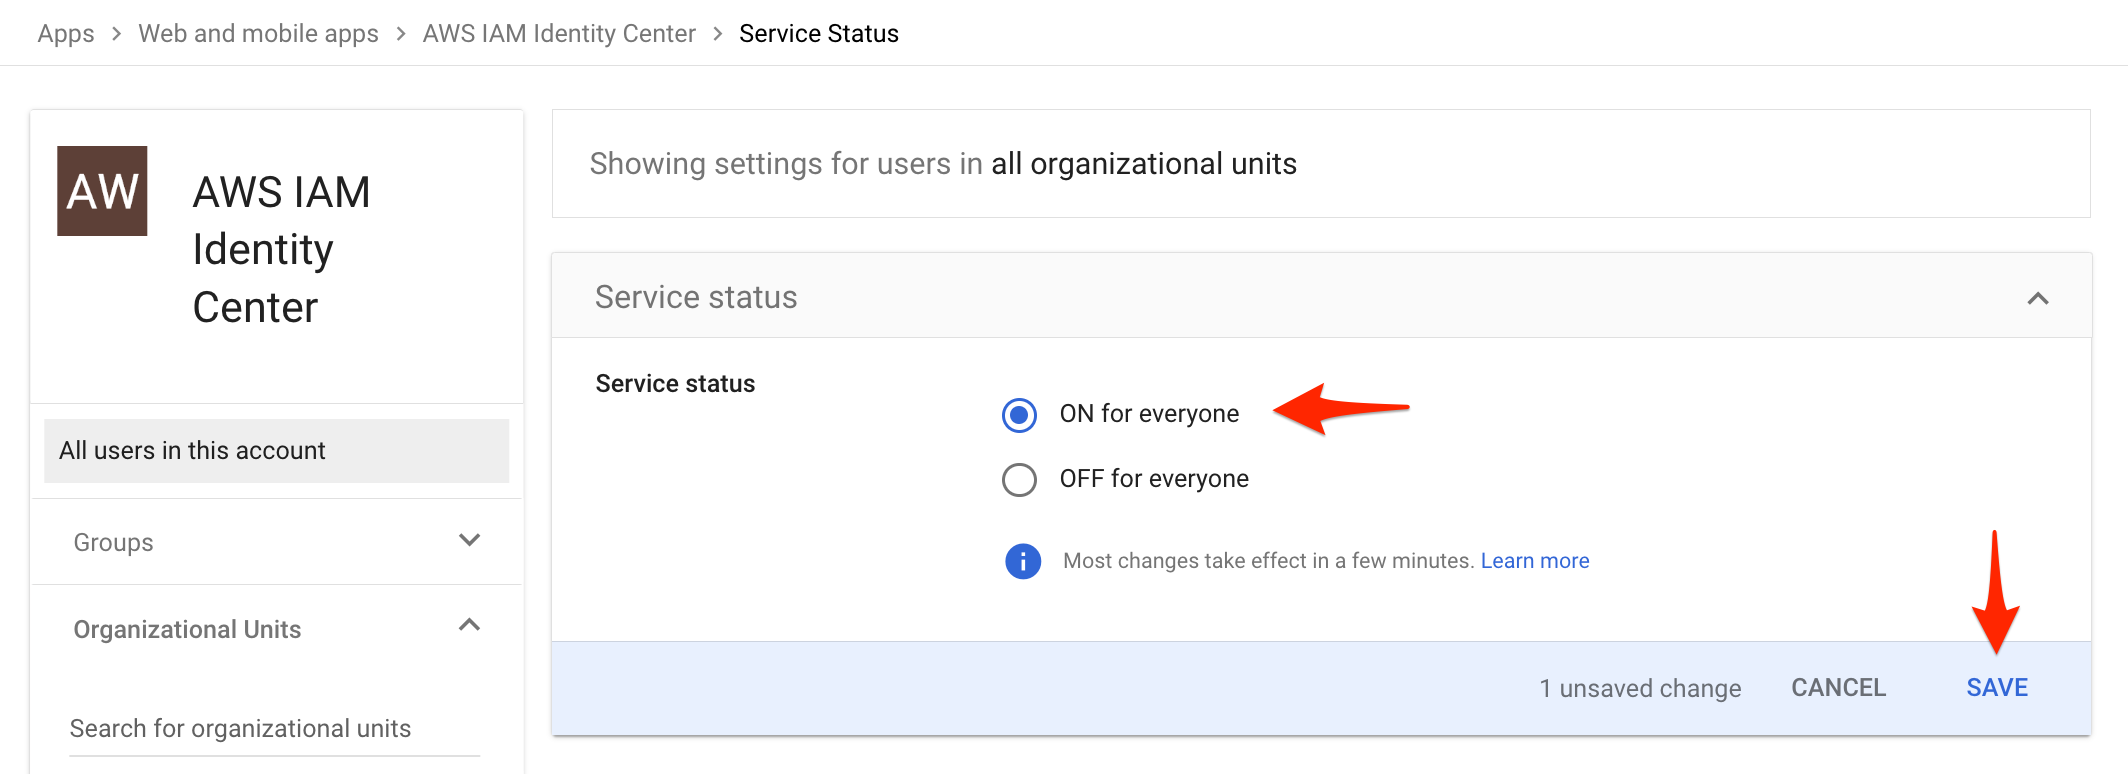
Task: Click the Service Status breadcrumb item
Action: click(819, 33)
